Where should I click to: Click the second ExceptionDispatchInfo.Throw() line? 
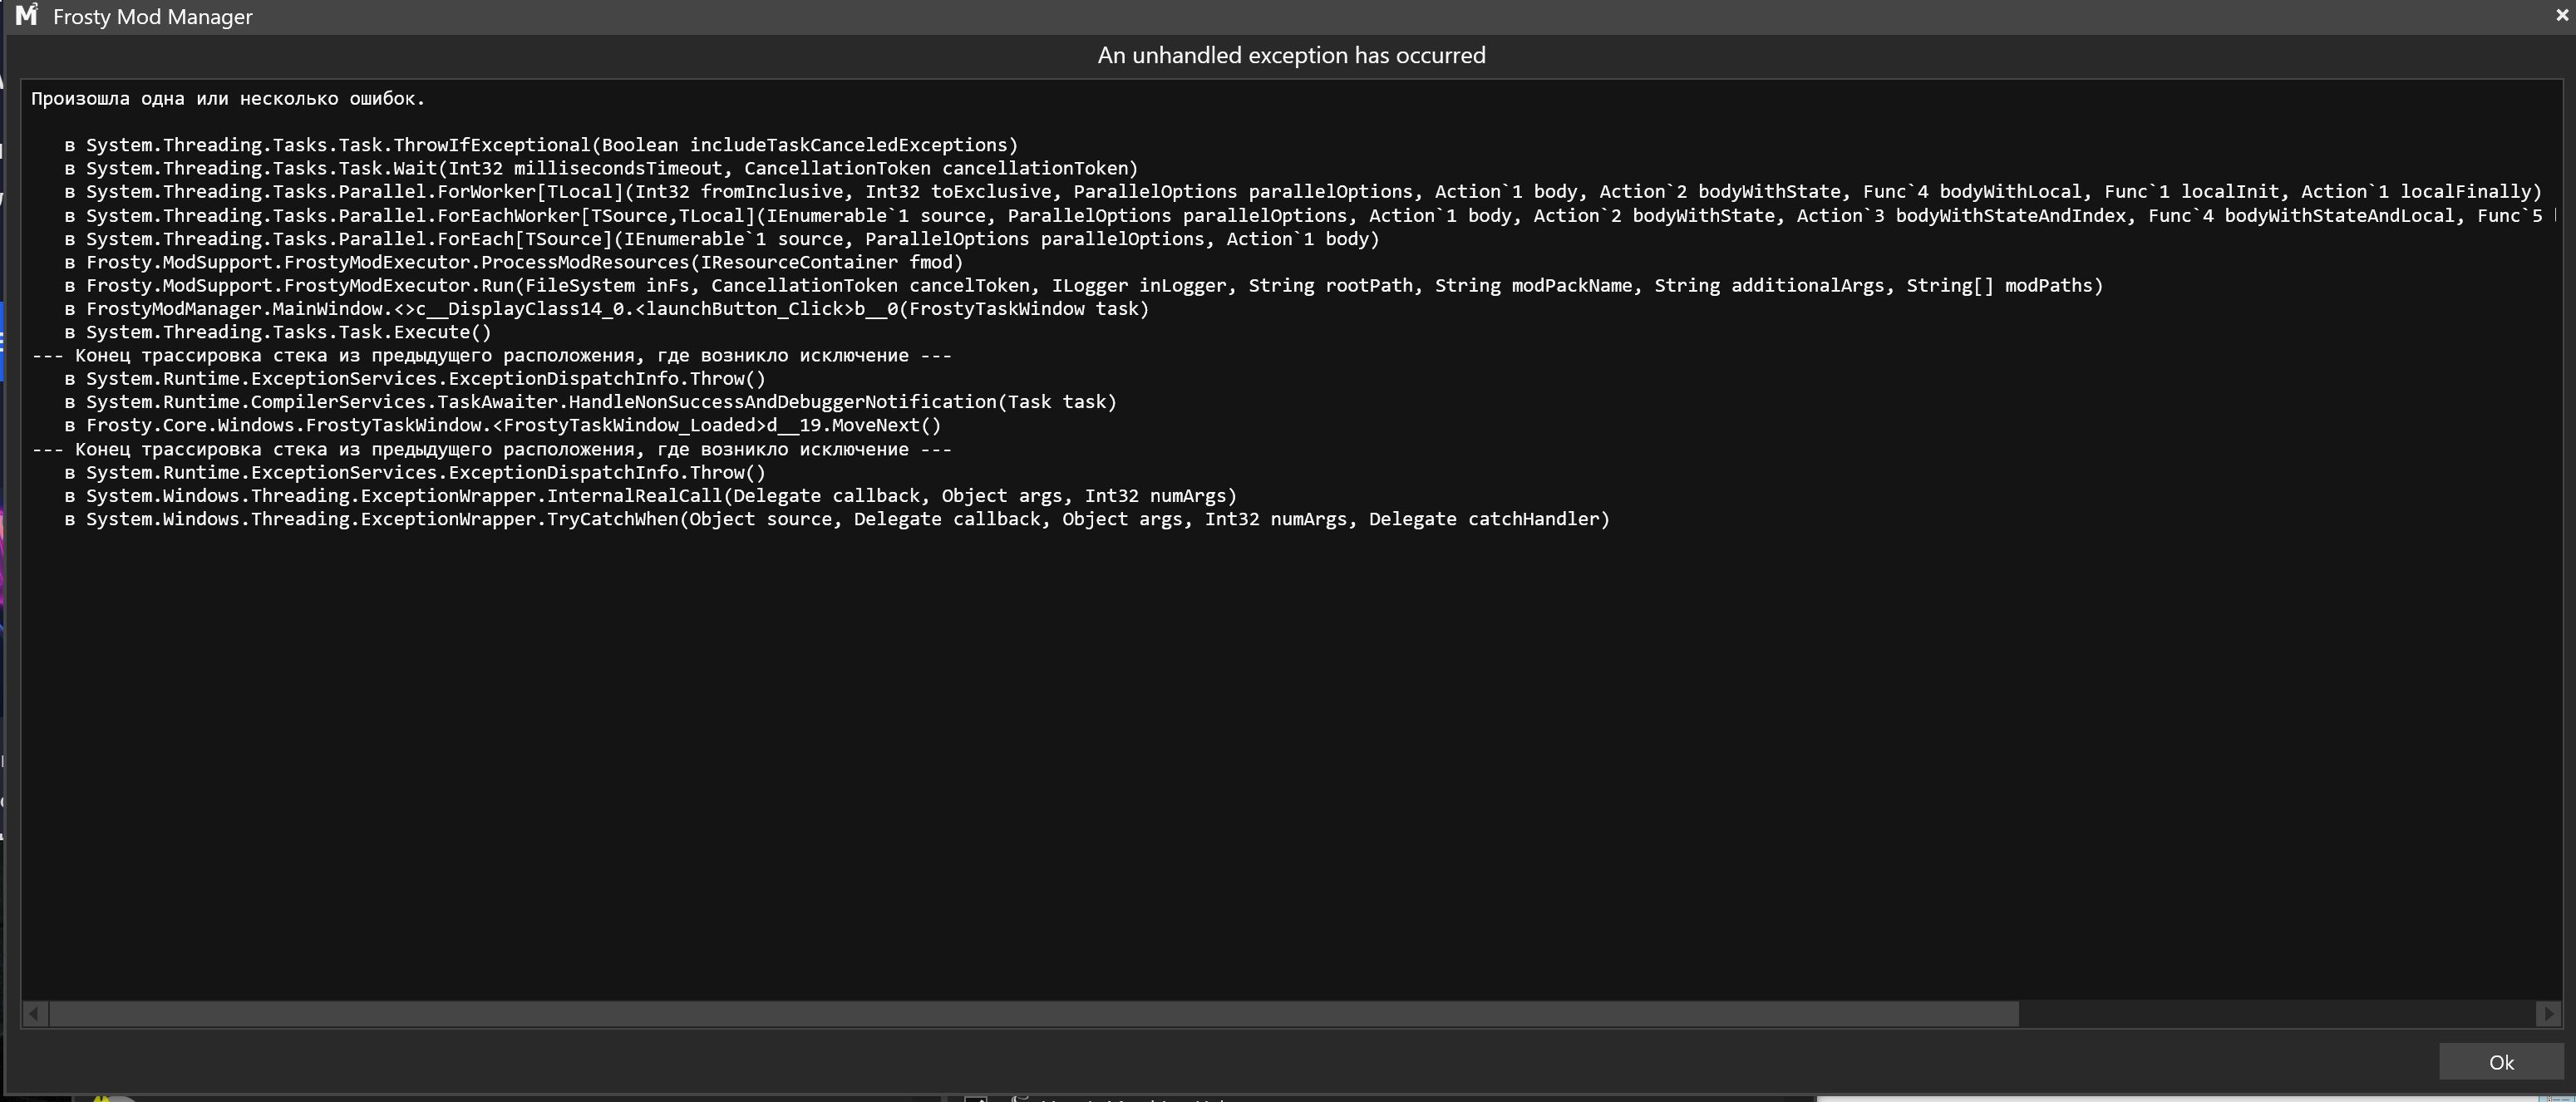[415, 472]
